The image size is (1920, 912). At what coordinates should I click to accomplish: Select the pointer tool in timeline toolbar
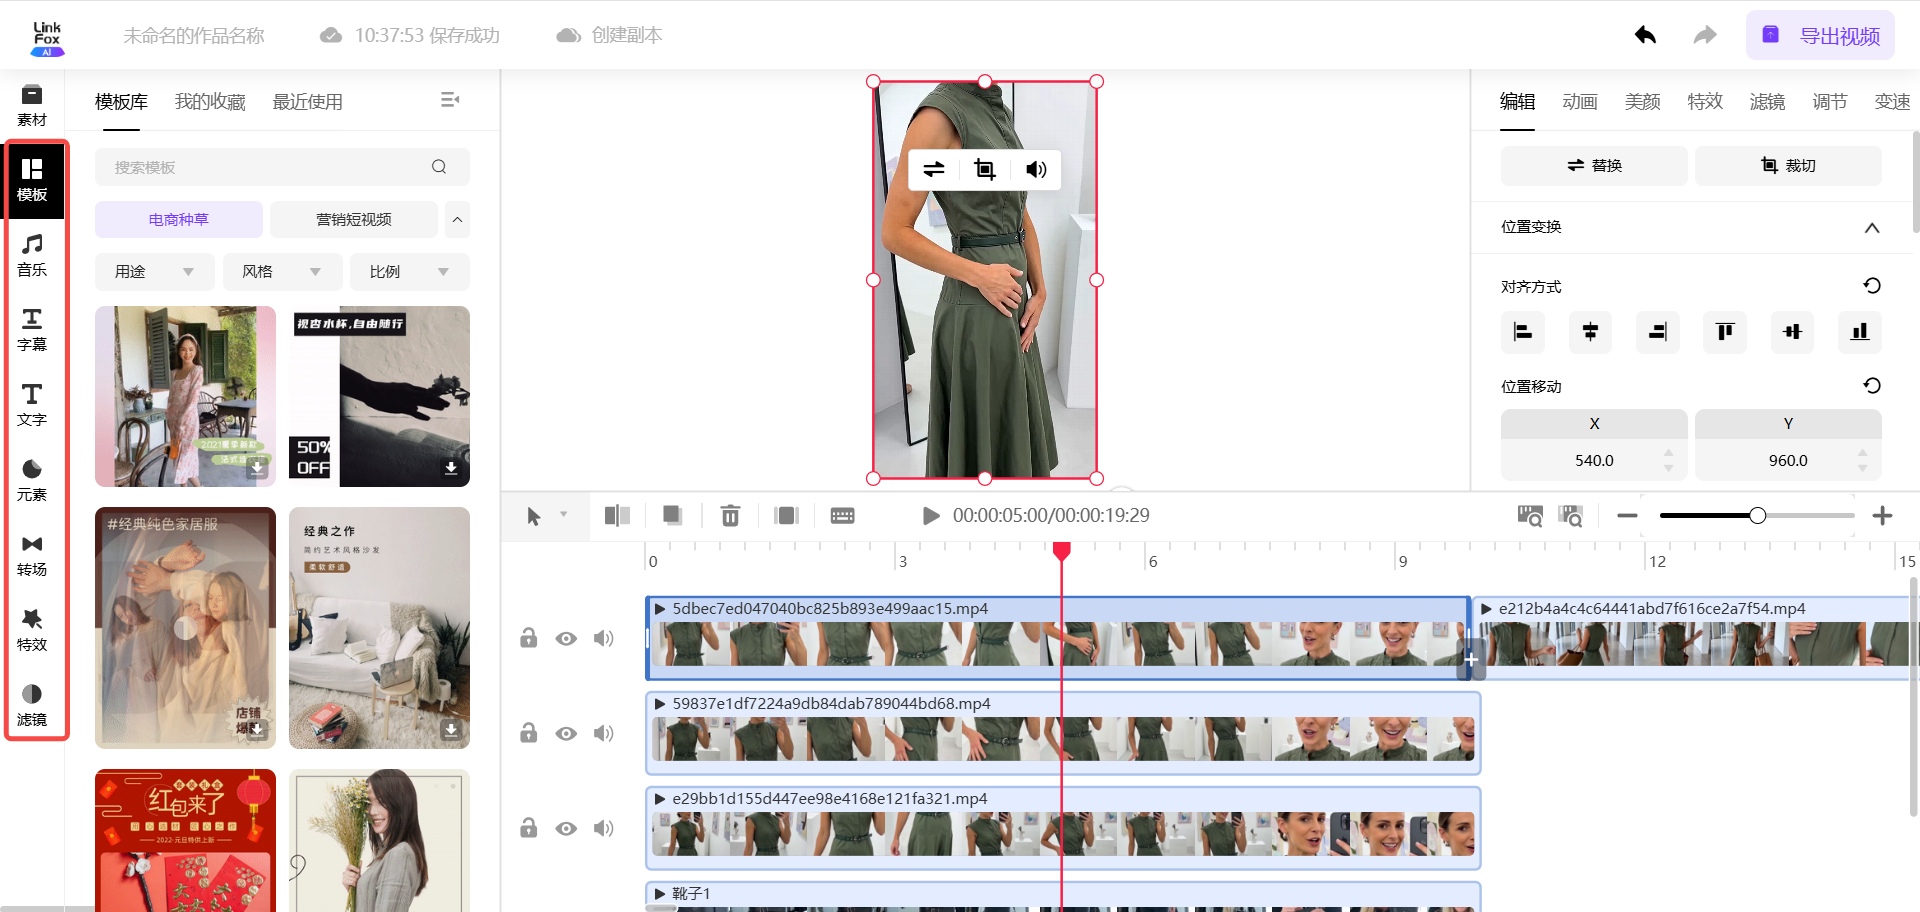533,516
